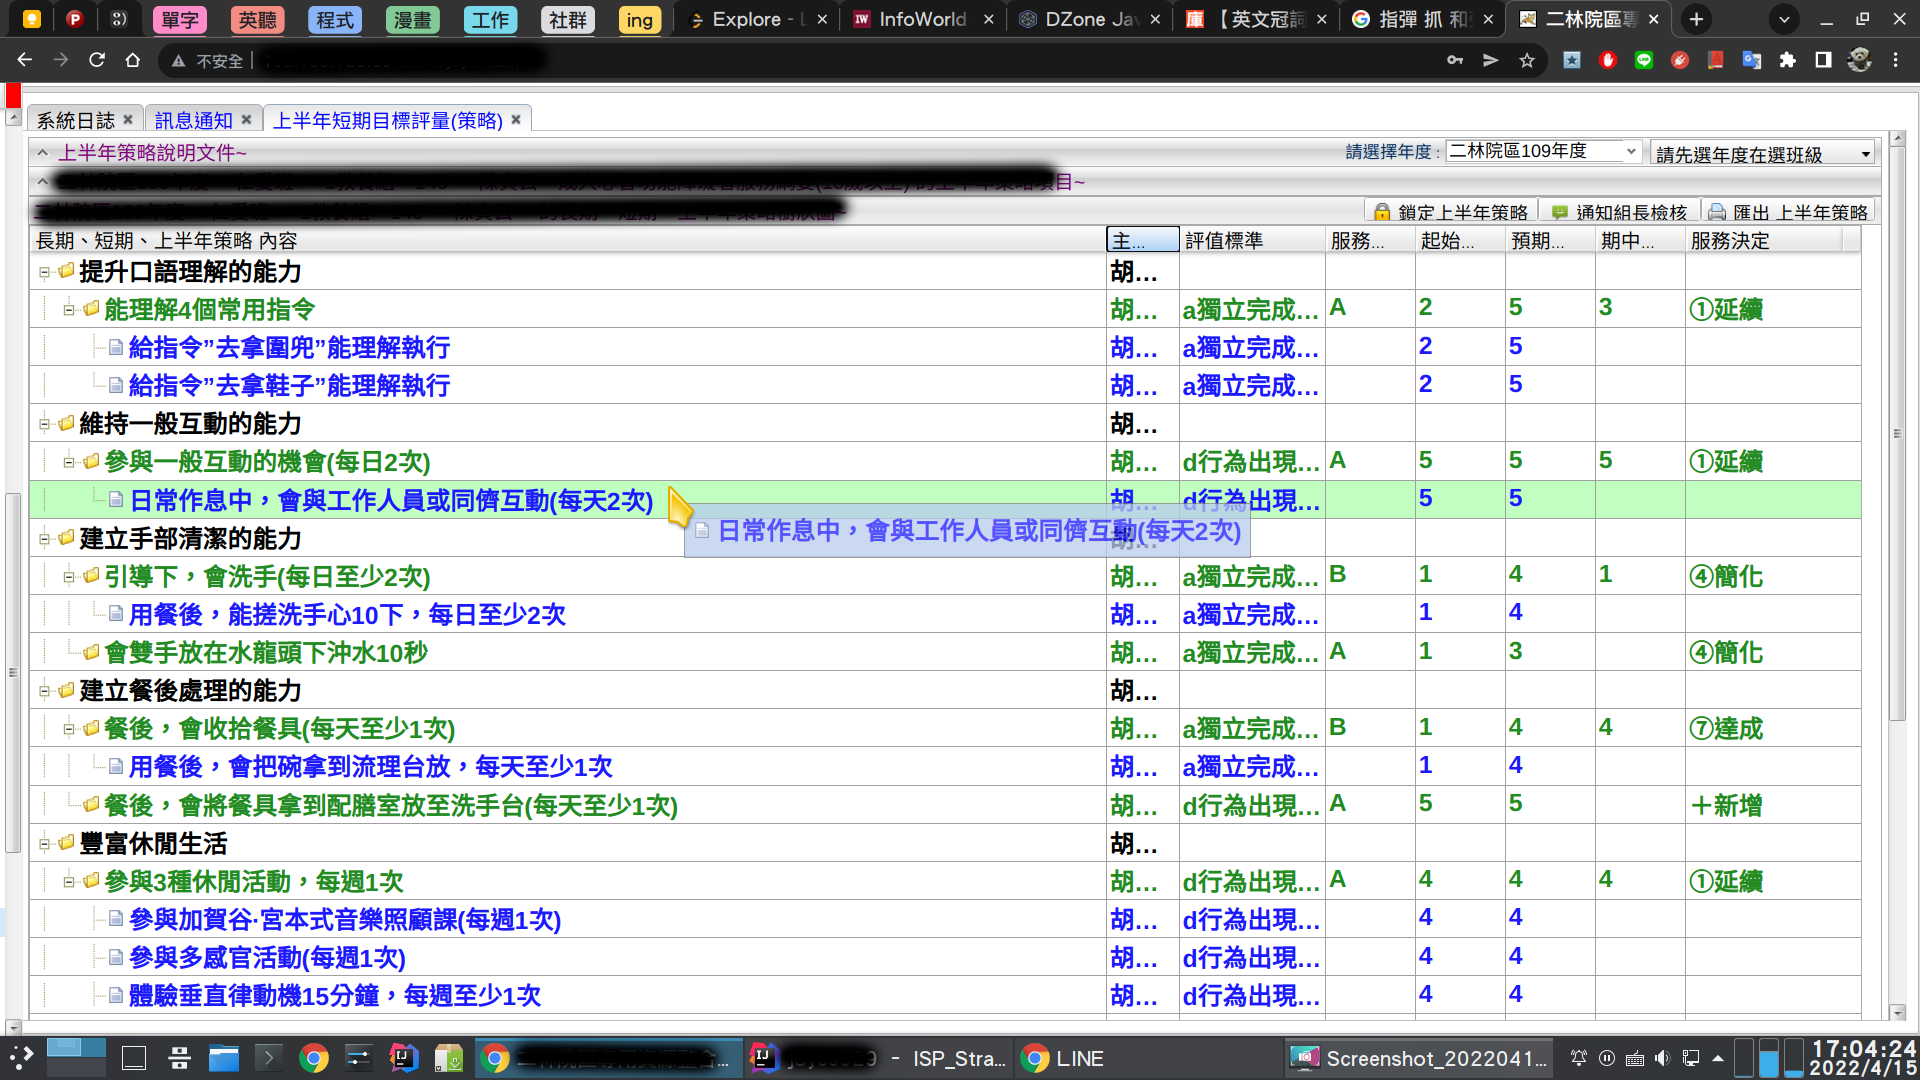Switch to 訊息通知 tab
Screen dimensions: 1920x1080
193,120
